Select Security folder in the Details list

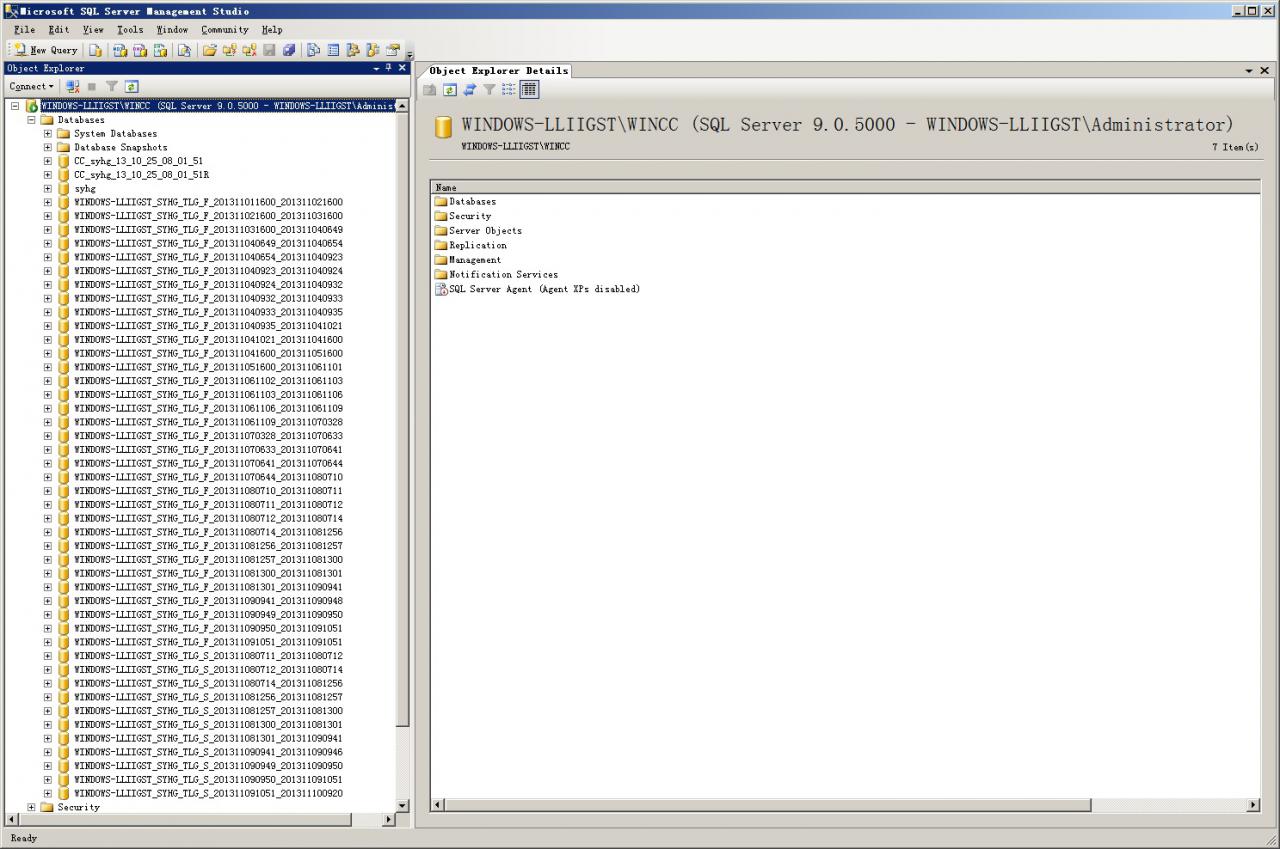click(x=463, y=216)
